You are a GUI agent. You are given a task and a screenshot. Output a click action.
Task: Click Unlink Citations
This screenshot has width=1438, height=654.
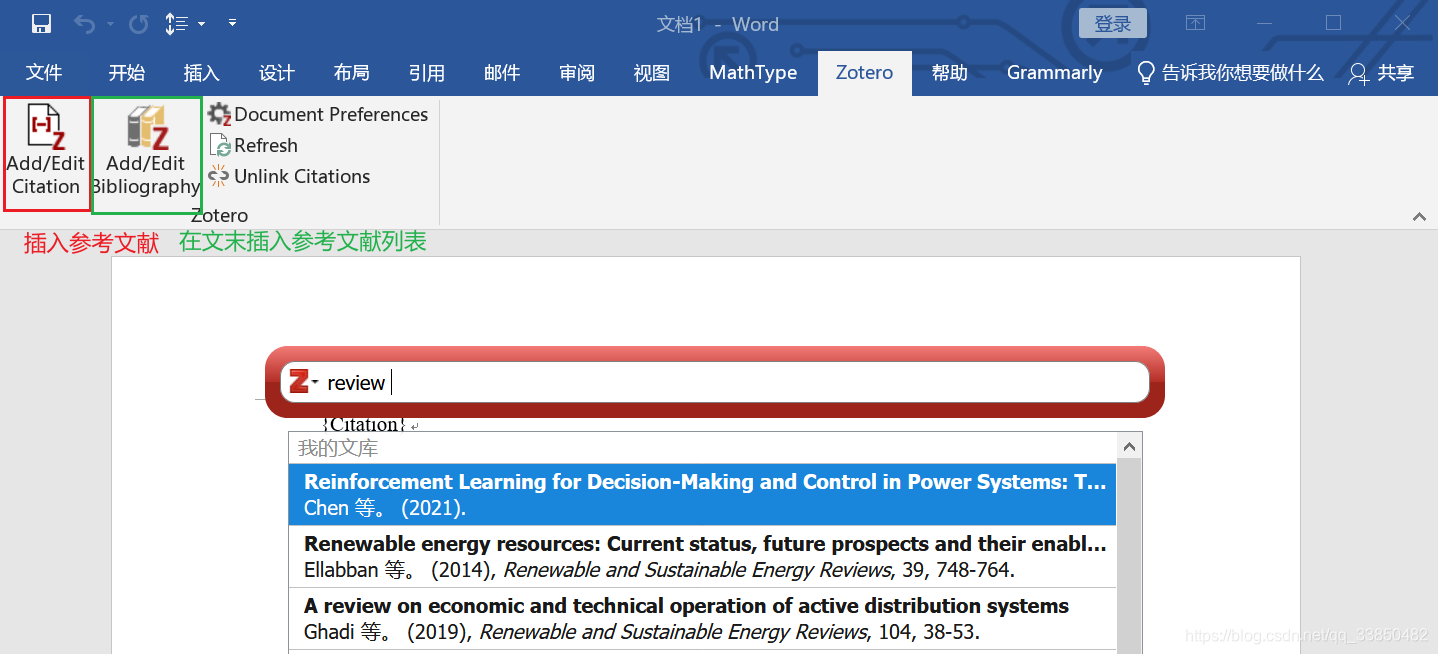click(x=289, y=176)
